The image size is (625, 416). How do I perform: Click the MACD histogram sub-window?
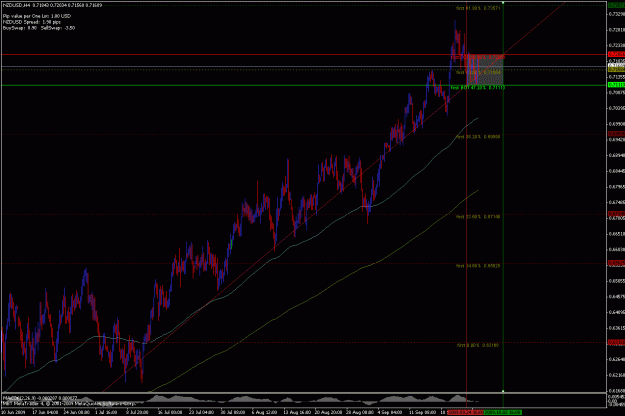click(x=303, y=400)
